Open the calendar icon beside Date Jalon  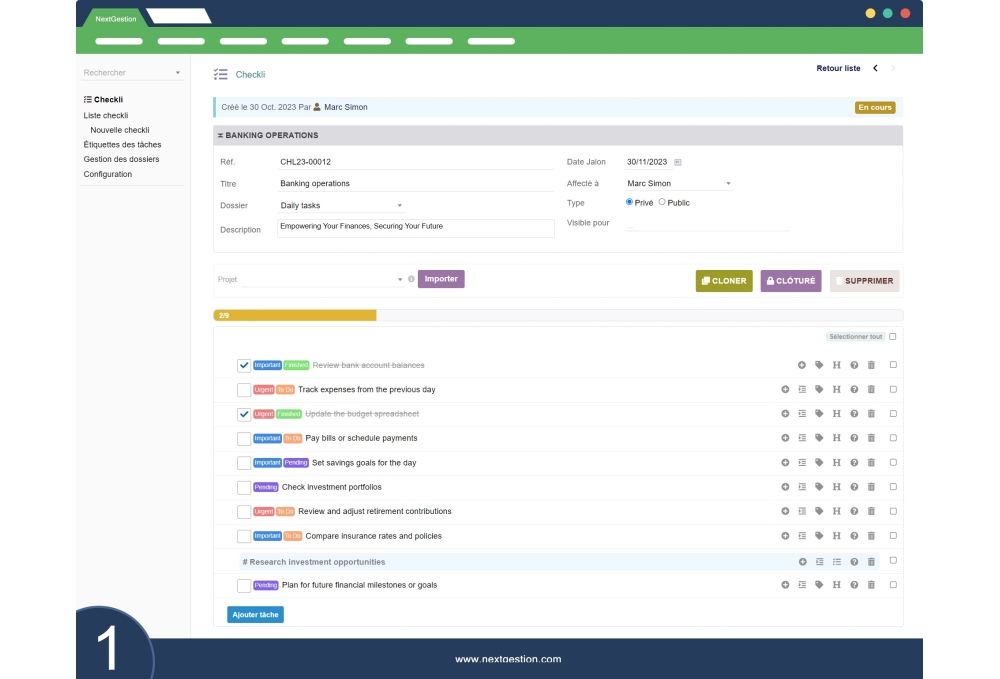click(679, 161)
